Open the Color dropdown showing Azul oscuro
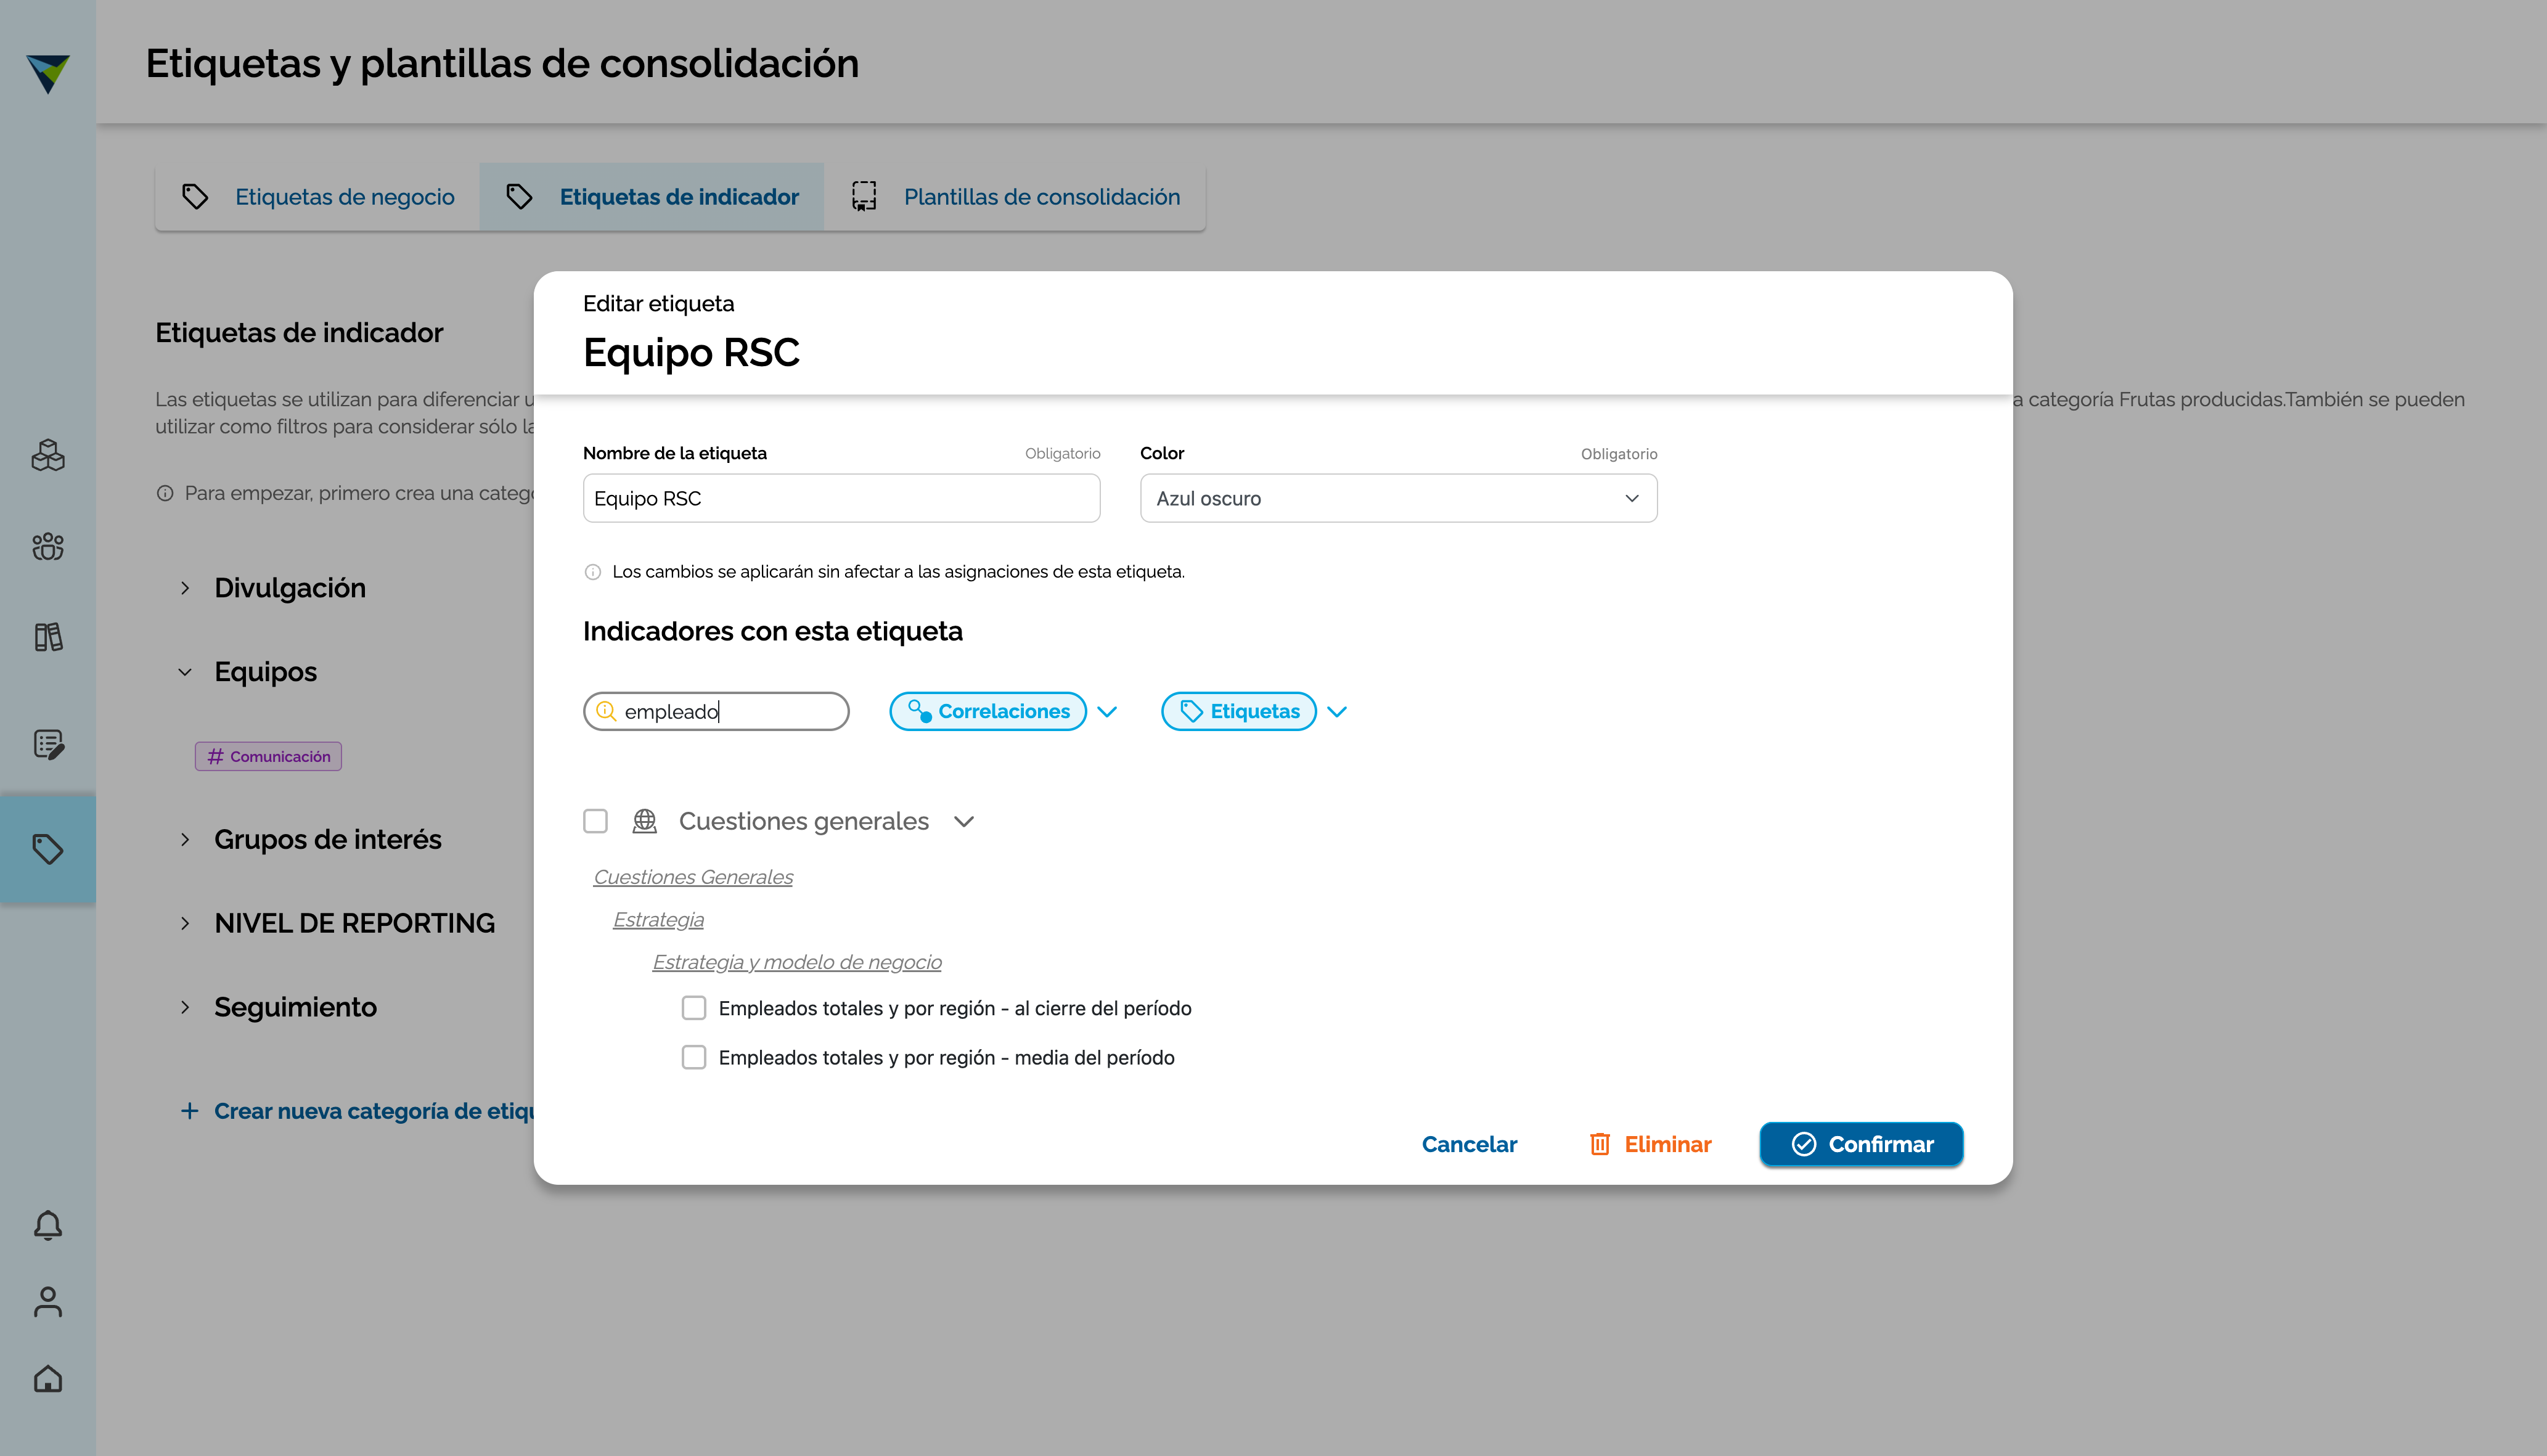The width and height of the screenshot is (2547, 1456). [x=1398, y=498]
